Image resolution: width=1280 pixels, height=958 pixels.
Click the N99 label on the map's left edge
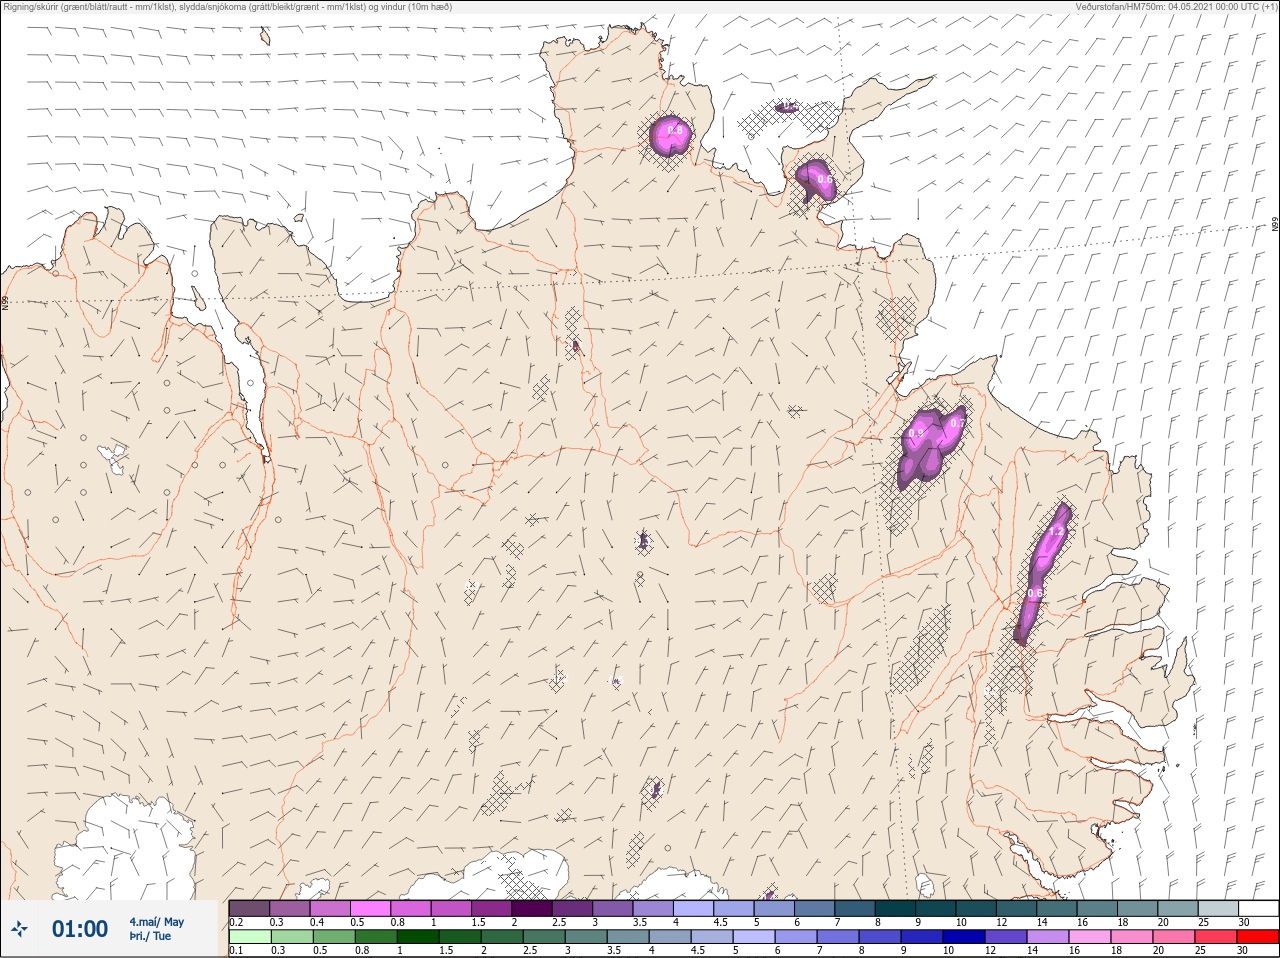[x=5, y=301]
